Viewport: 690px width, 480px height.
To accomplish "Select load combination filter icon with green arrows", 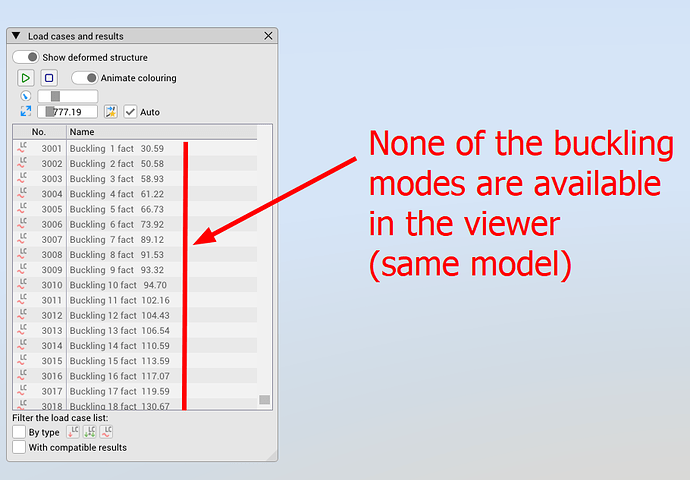I will tap(89, 432).
